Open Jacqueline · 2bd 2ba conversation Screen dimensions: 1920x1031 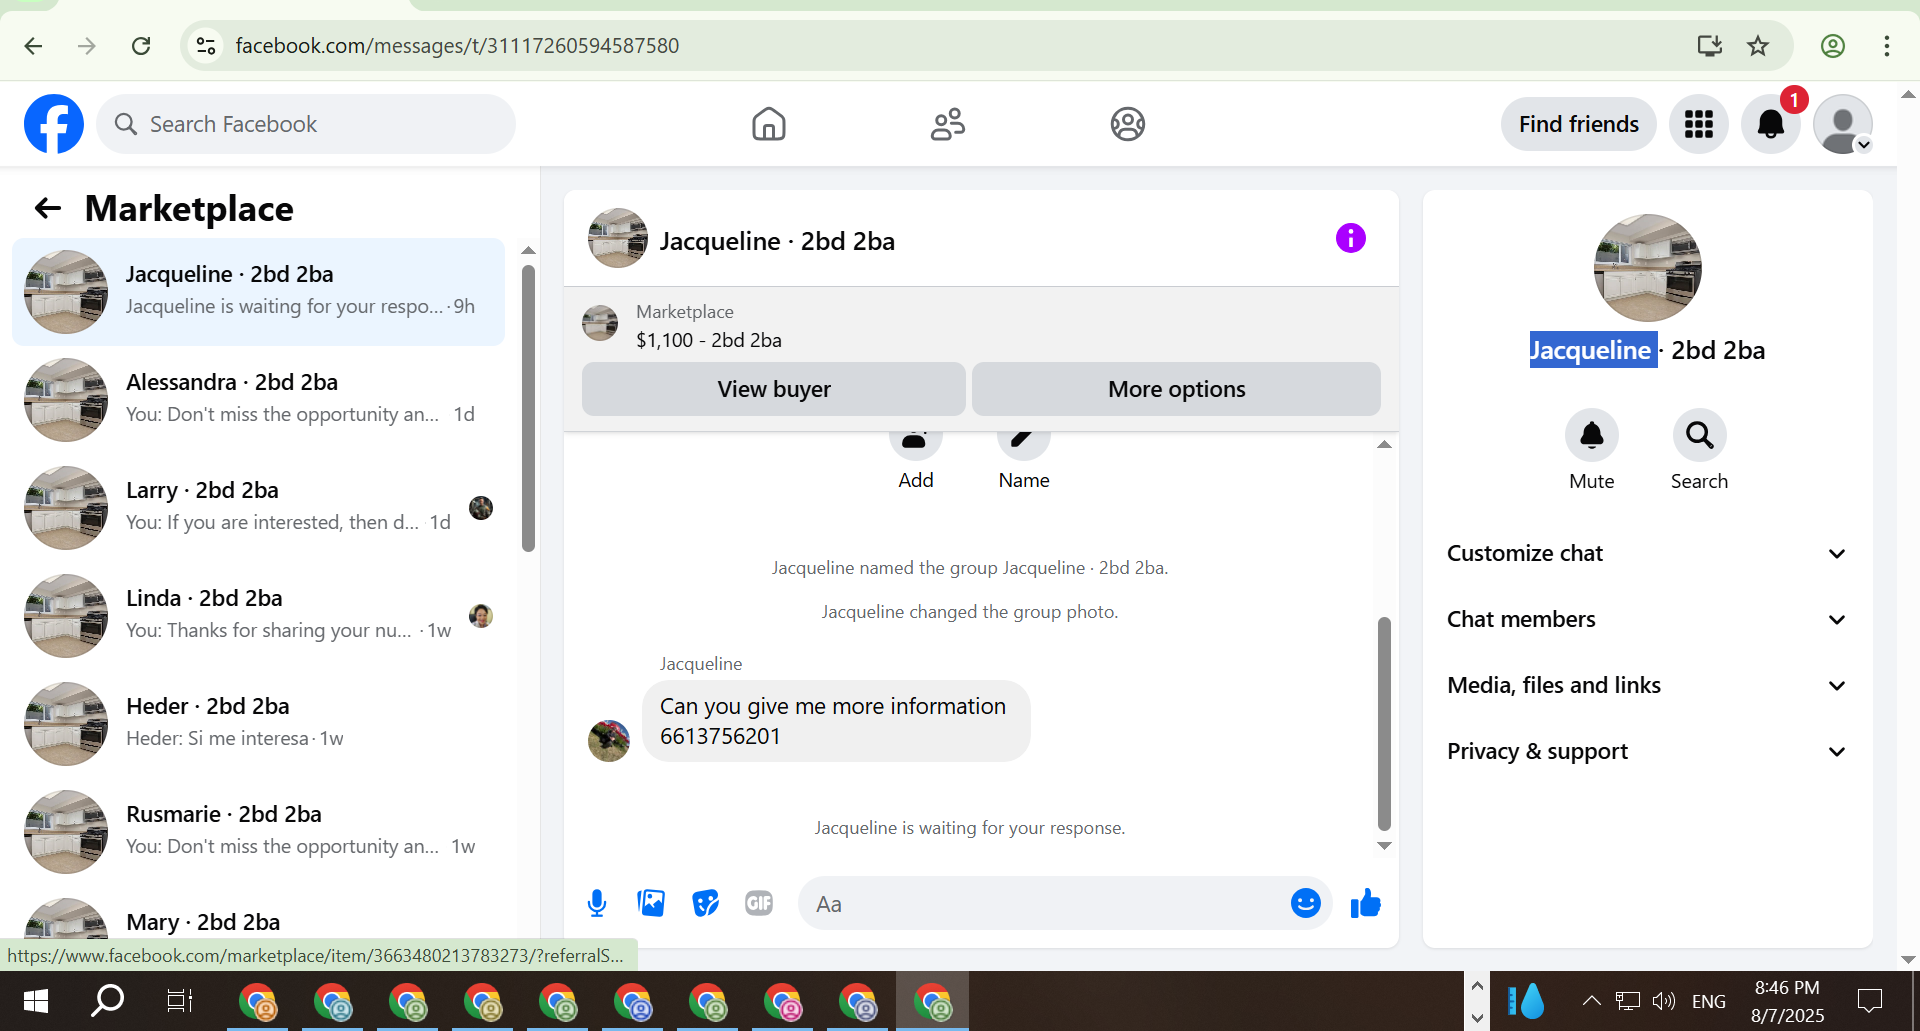pos(258,292)
